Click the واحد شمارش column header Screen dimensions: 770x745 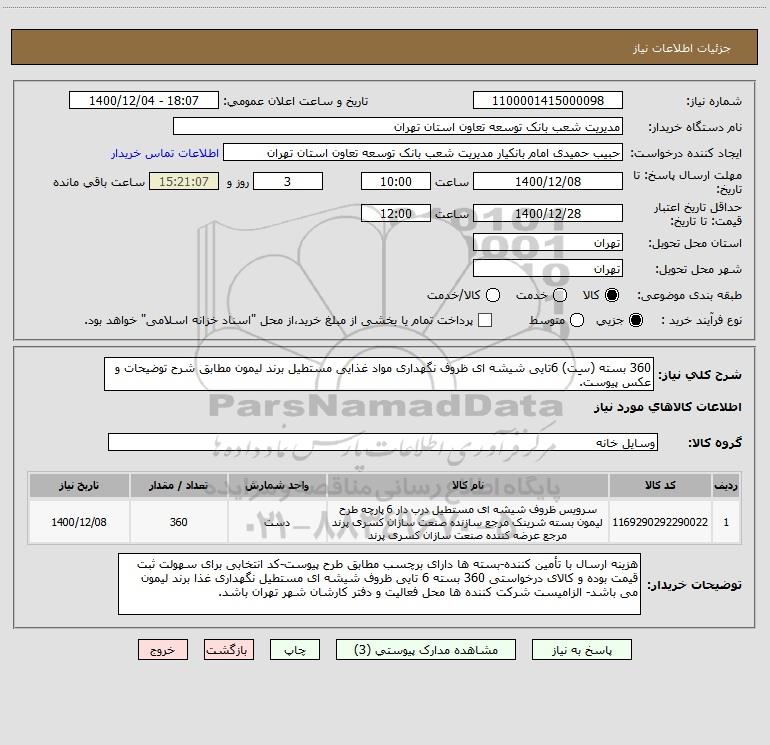277,485
